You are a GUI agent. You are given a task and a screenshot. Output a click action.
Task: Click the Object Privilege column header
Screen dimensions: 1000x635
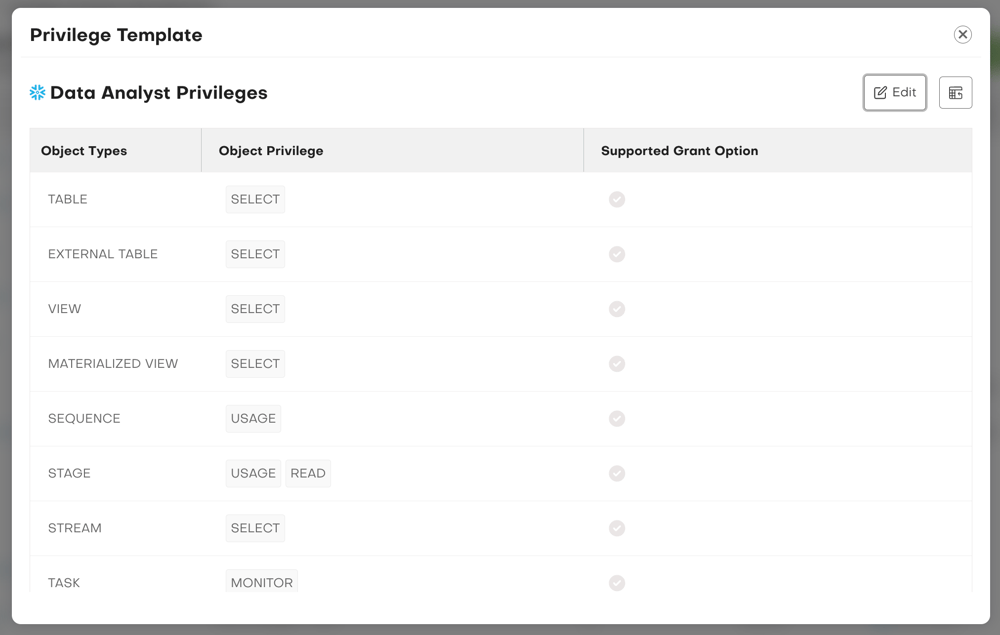(x=271, y=151)
